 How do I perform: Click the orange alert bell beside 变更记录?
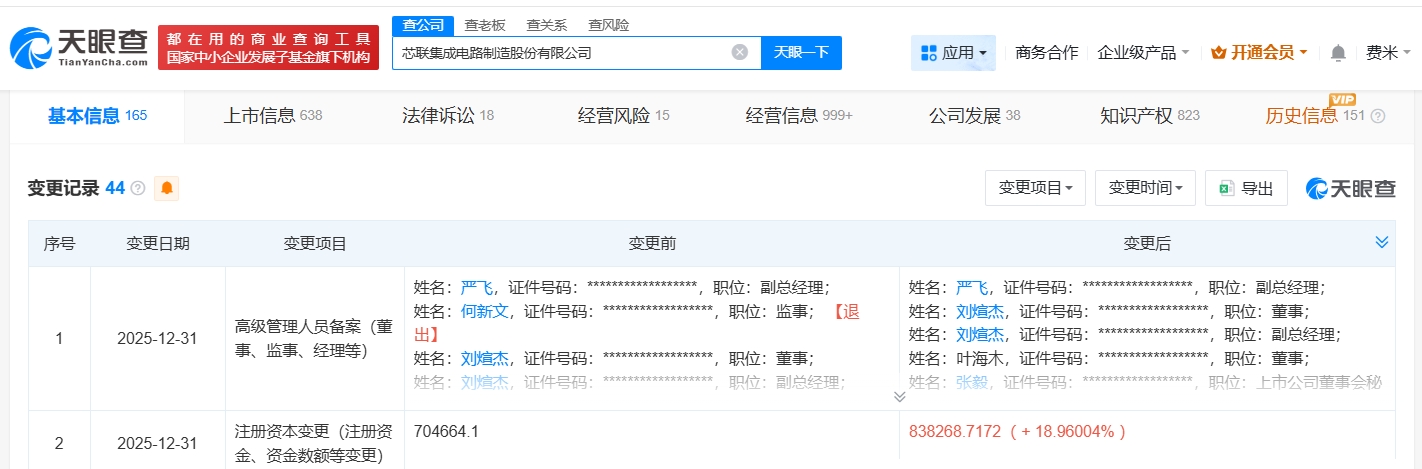tap(167, 188)
